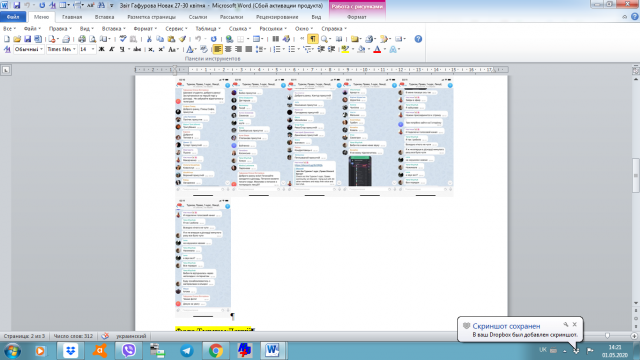Toggle strikethrough formatting

137,49
